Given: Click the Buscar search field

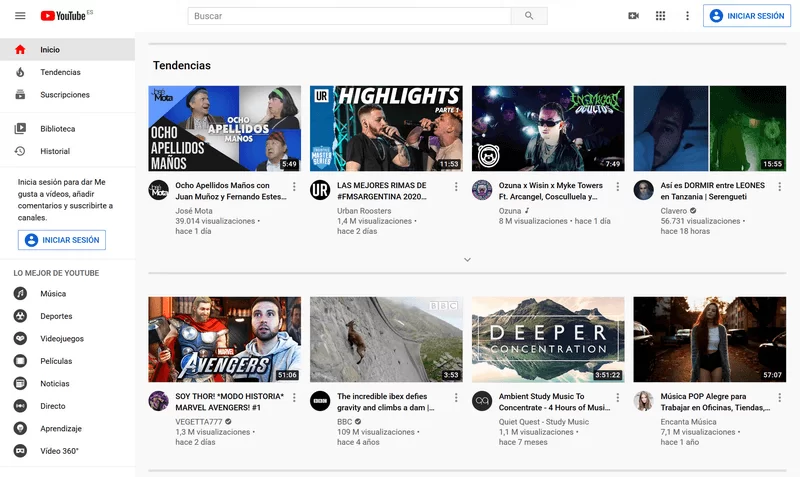Looking at the screenshot, I should [x=349, y=16].
